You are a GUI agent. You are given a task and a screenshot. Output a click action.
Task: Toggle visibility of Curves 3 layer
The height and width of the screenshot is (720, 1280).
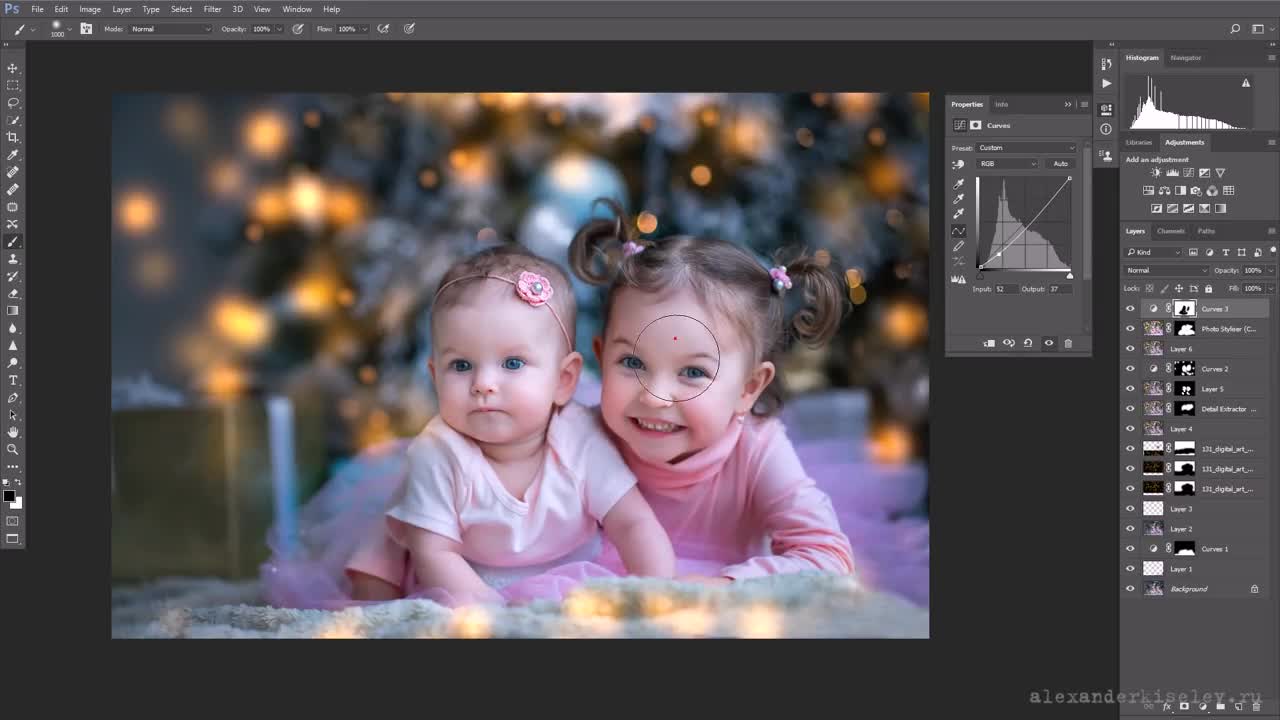1131,309
